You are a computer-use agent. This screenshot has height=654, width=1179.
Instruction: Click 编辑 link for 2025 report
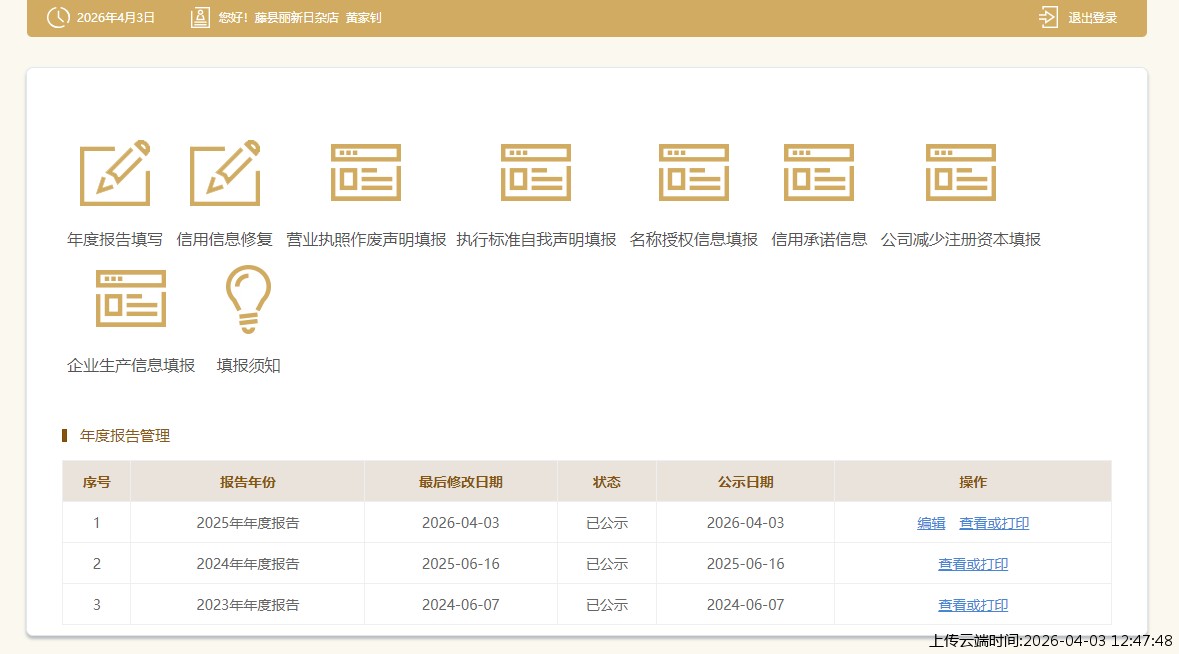(x=931, y=523)
